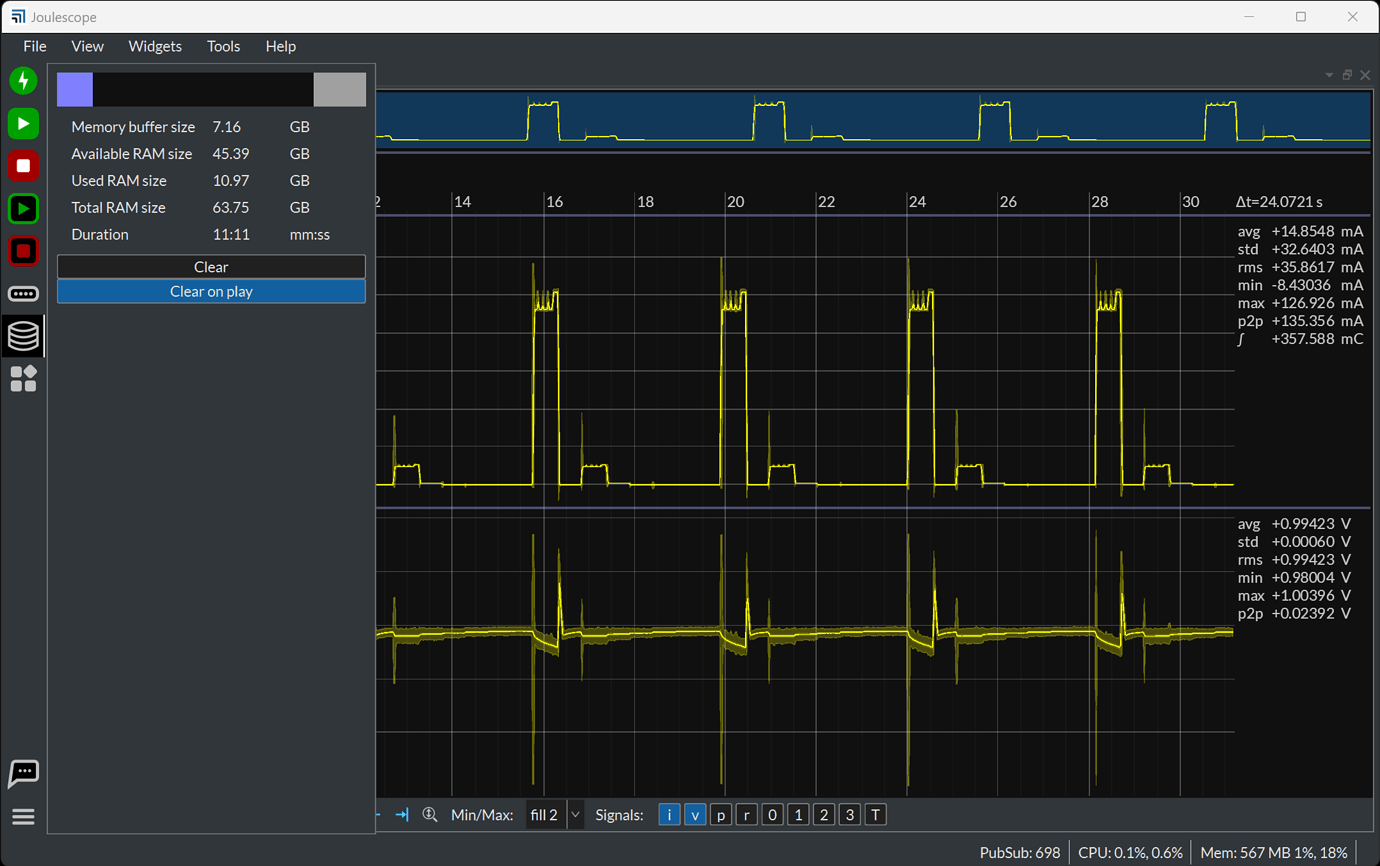
Task: Open the widgets sidebar icon
Action: coord(23,379)
